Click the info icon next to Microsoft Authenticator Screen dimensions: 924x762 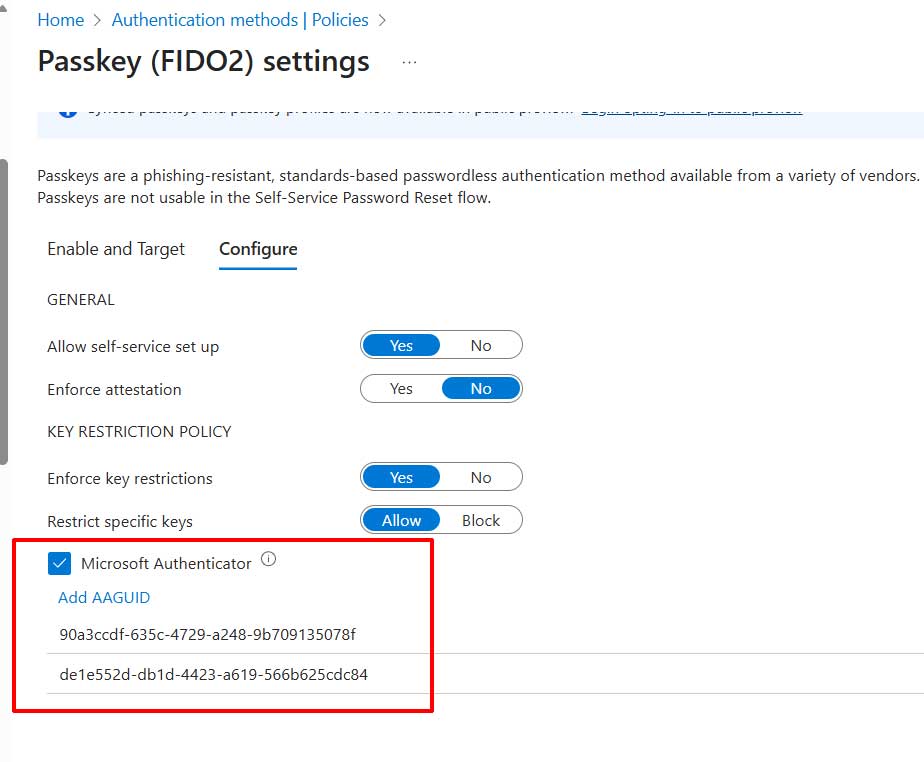coord(268,560)
